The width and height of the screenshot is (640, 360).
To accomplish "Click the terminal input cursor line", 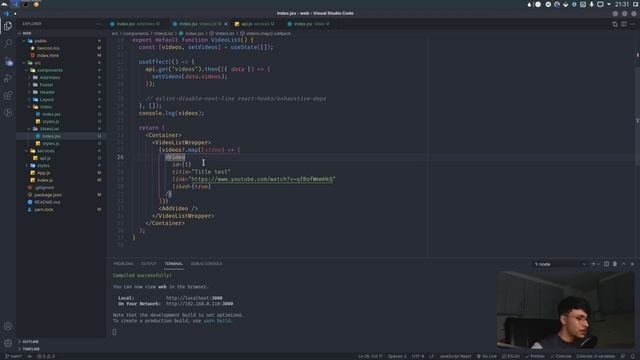I will click(x=115, y=332).
